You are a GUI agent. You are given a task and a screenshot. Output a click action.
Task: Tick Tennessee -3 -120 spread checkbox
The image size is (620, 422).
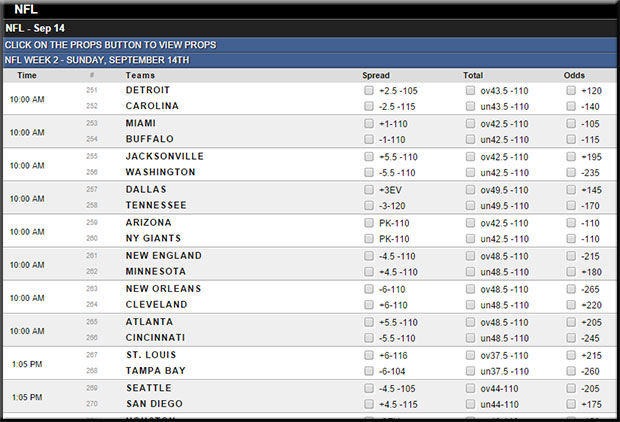pyautogui.click(x=369, y=206)
